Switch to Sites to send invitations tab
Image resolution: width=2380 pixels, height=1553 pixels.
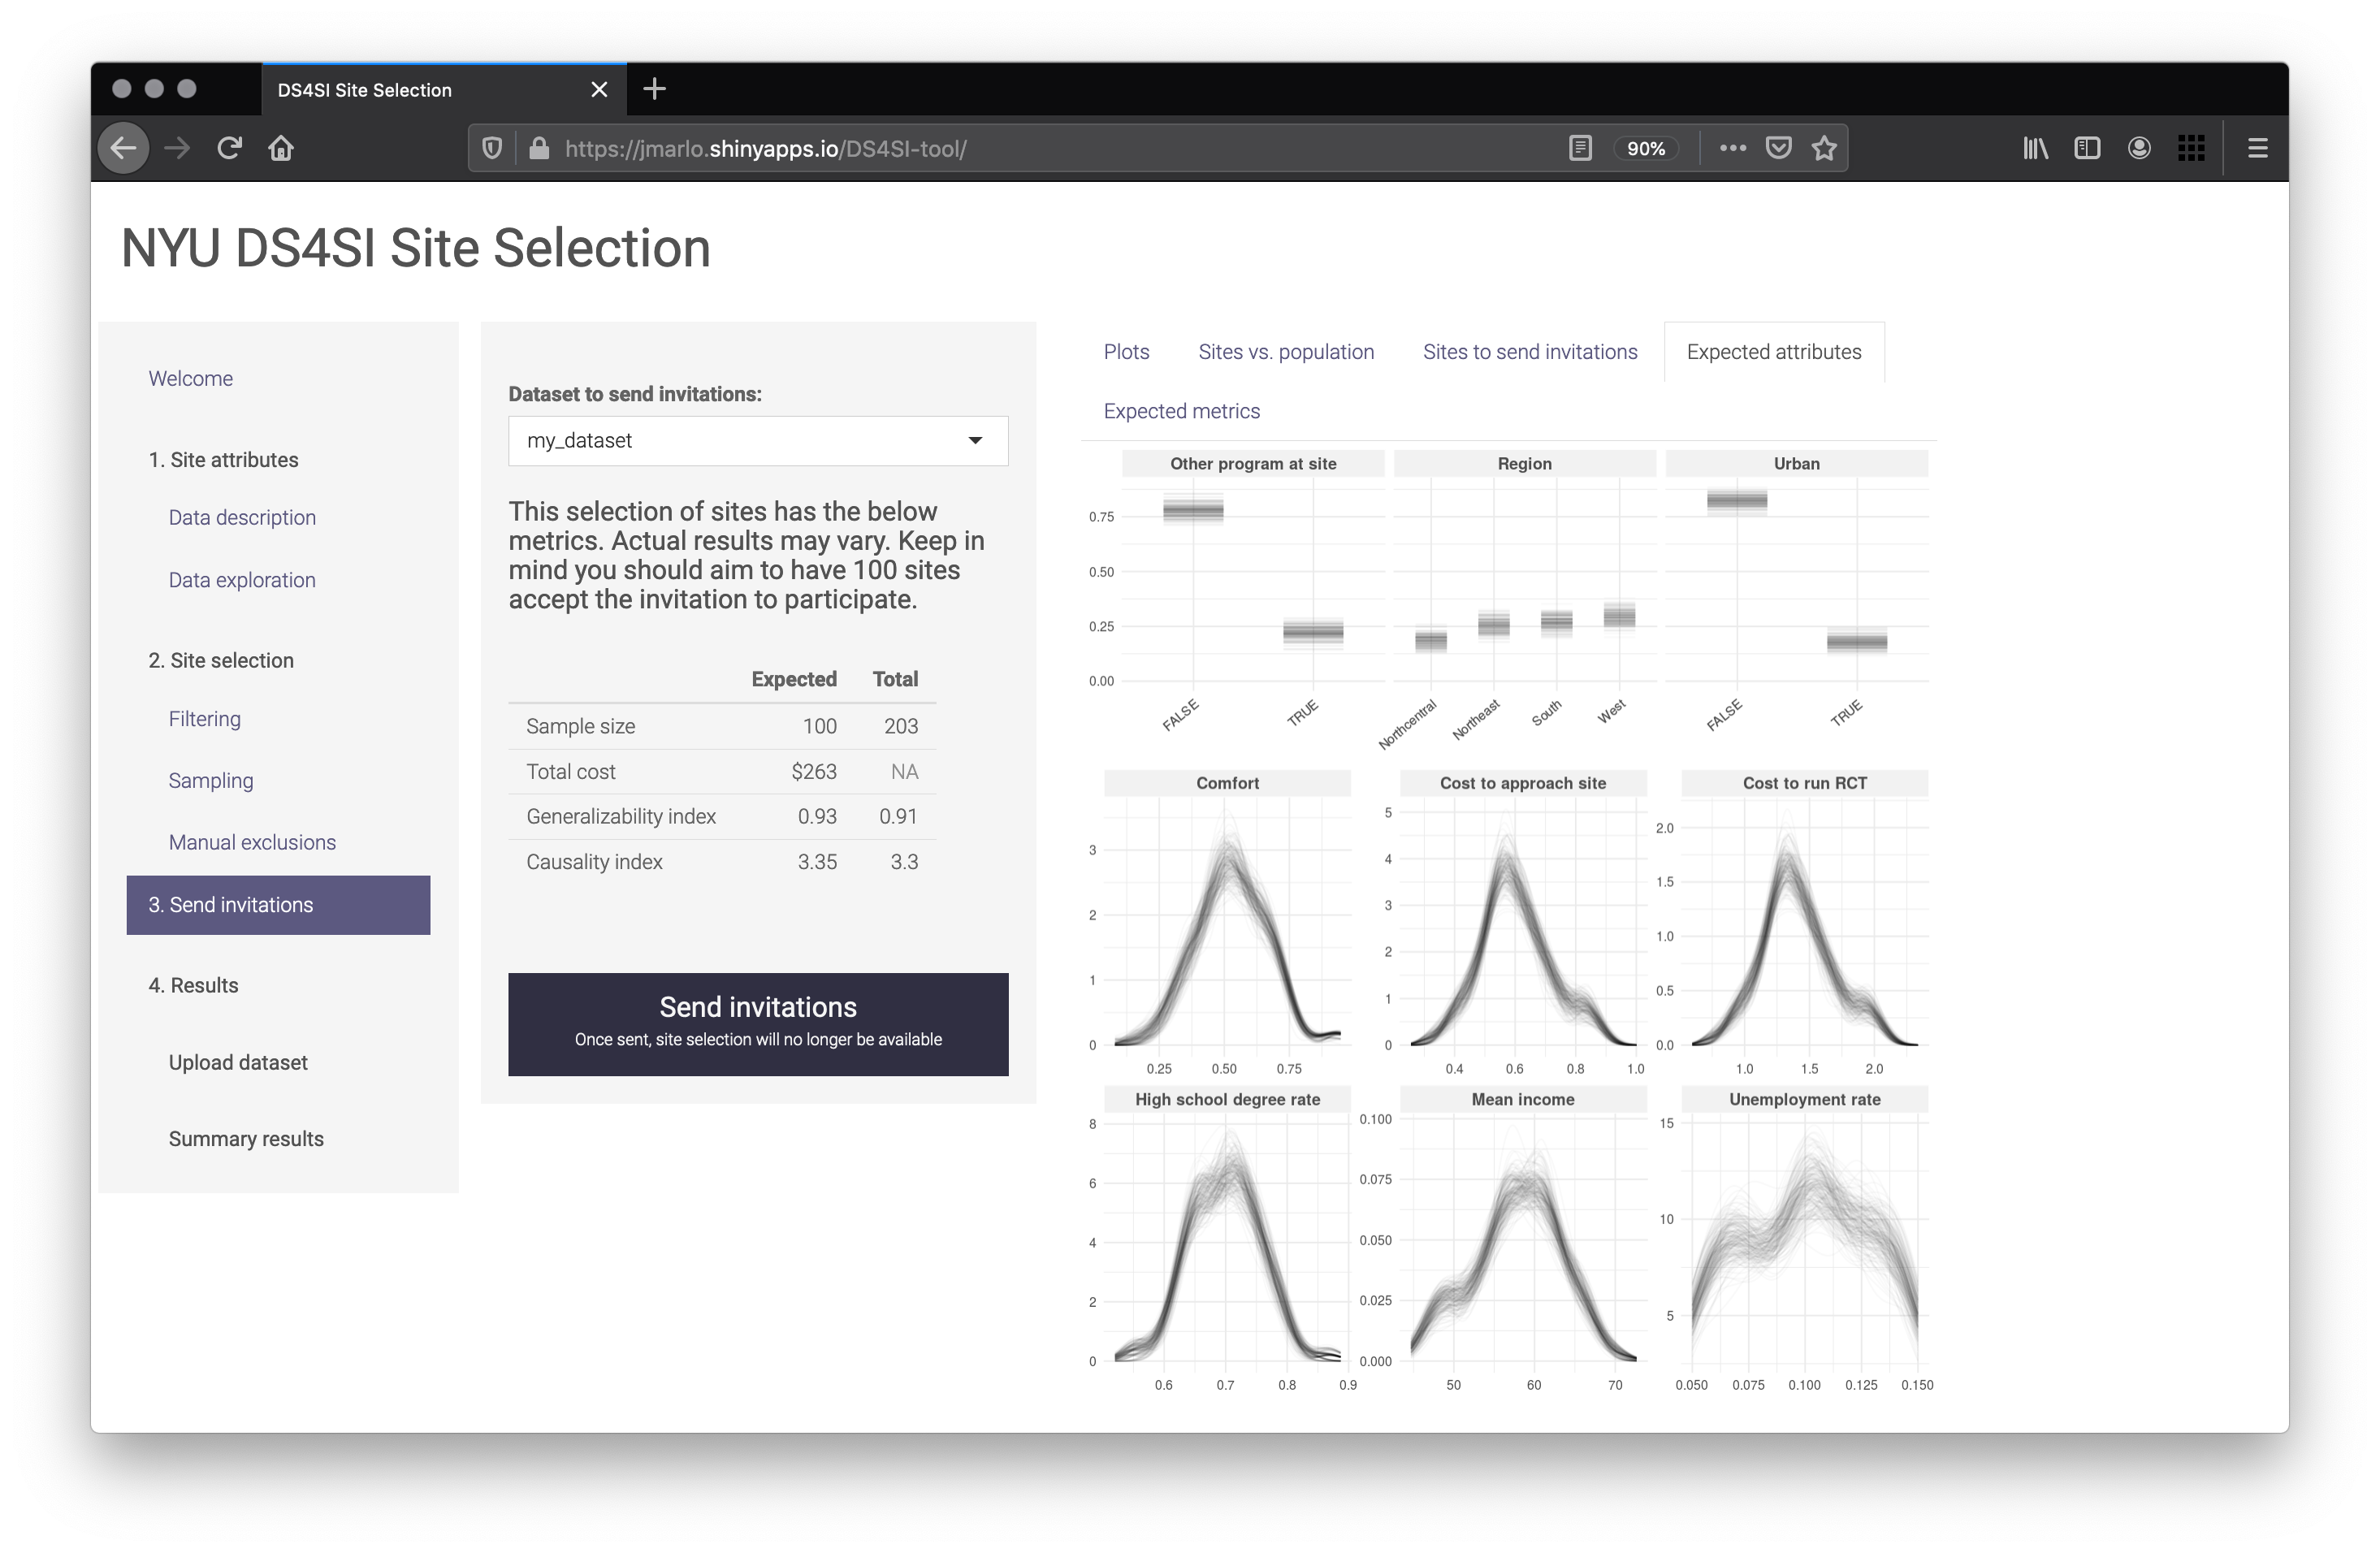click(x=1530, y=352)
